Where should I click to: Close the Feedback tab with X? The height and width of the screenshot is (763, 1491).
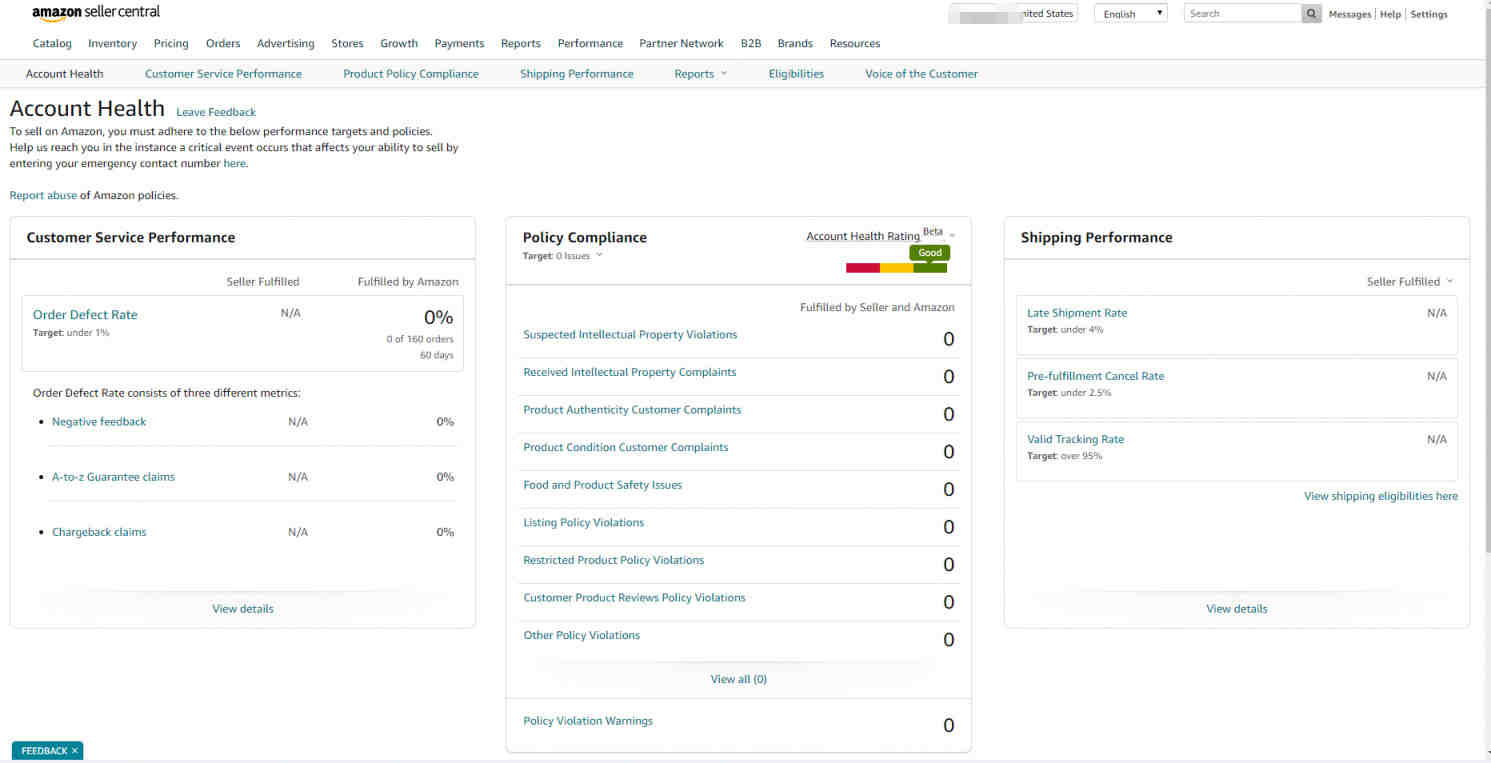click(x=75, y=751)
